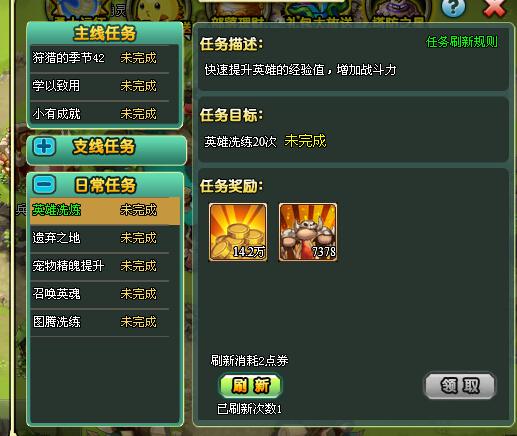Click the gray 领取 claim button

point(460,386)
